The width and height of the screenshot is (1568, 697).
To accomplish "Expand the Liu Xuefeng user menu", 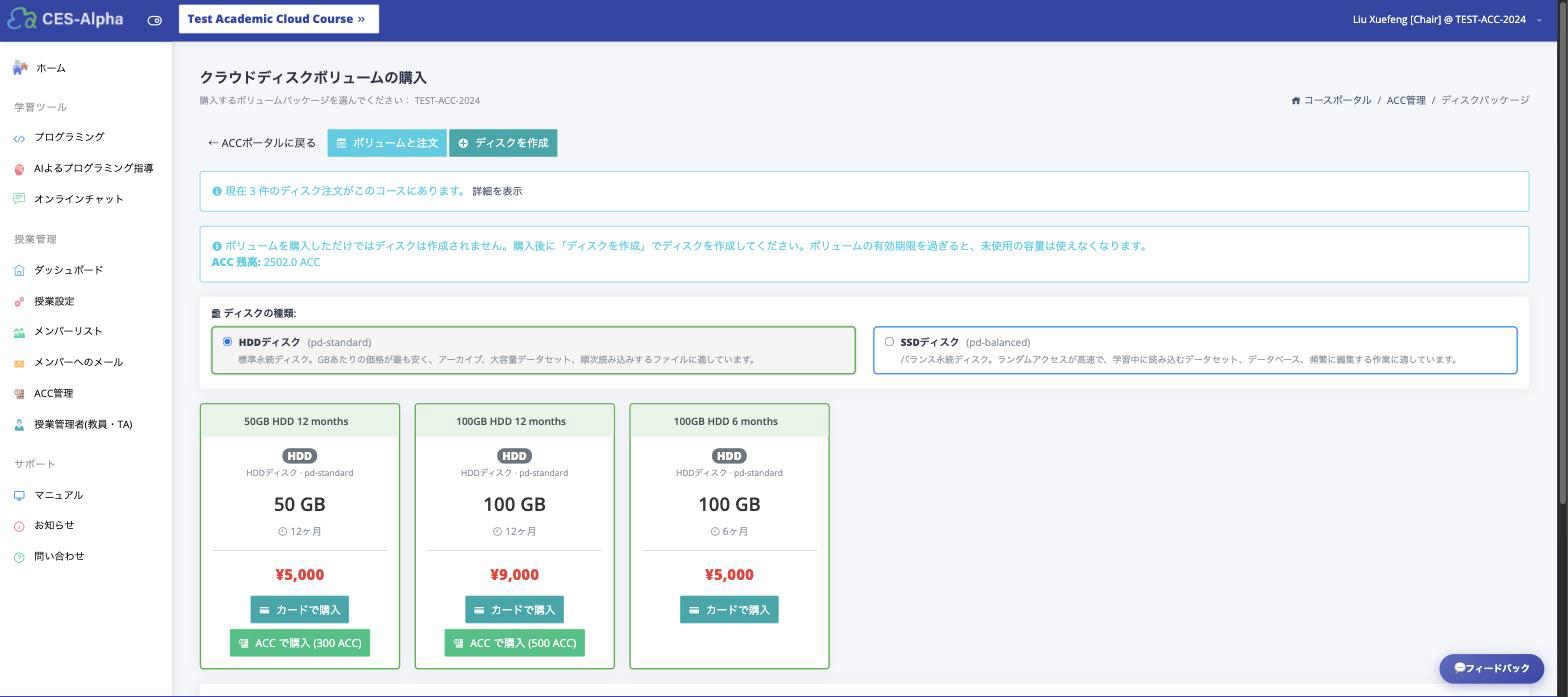I will coord(1446,19).
